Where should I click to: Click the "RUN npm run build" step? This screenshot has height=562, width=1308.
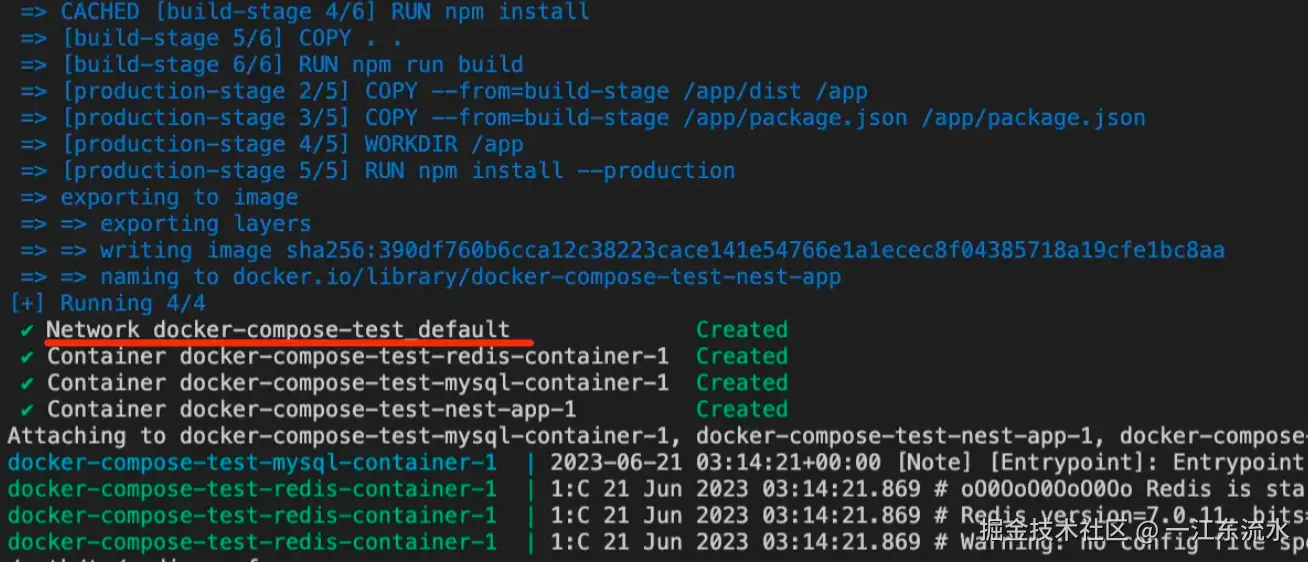click(x=411, y=65)
